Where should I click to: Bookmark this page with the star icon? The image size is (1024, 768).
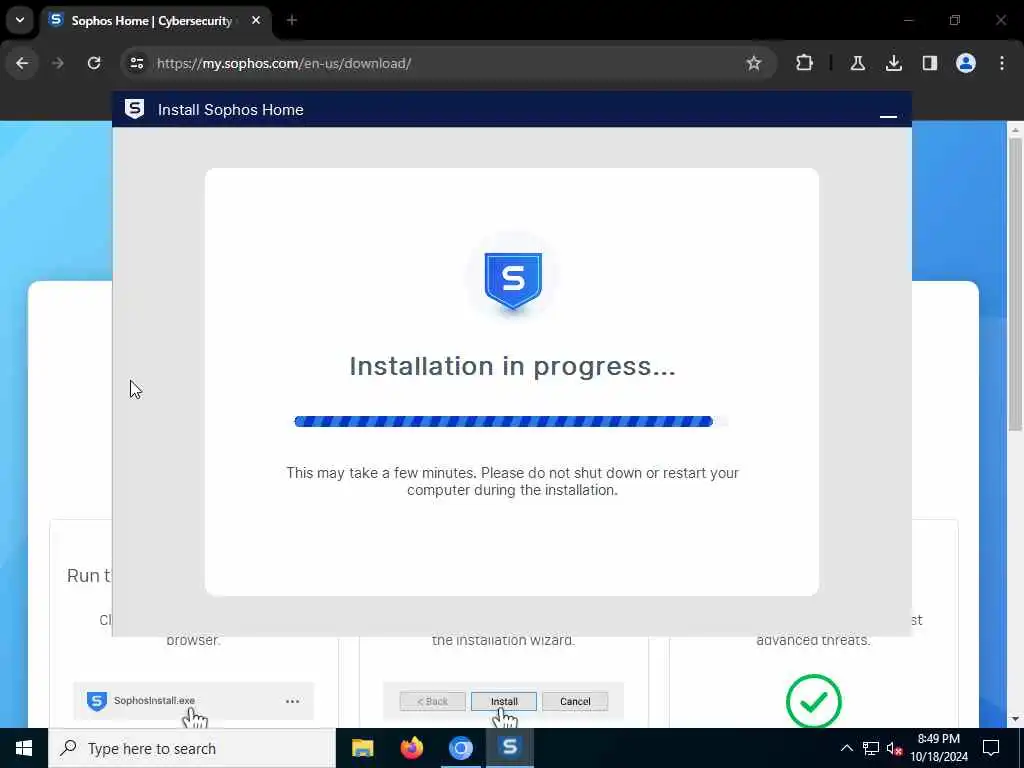(x=754, y=63)
